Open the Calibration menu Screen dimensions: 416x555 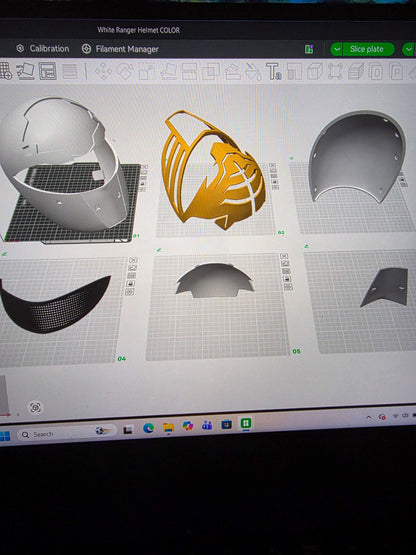(x=43, y=48)
